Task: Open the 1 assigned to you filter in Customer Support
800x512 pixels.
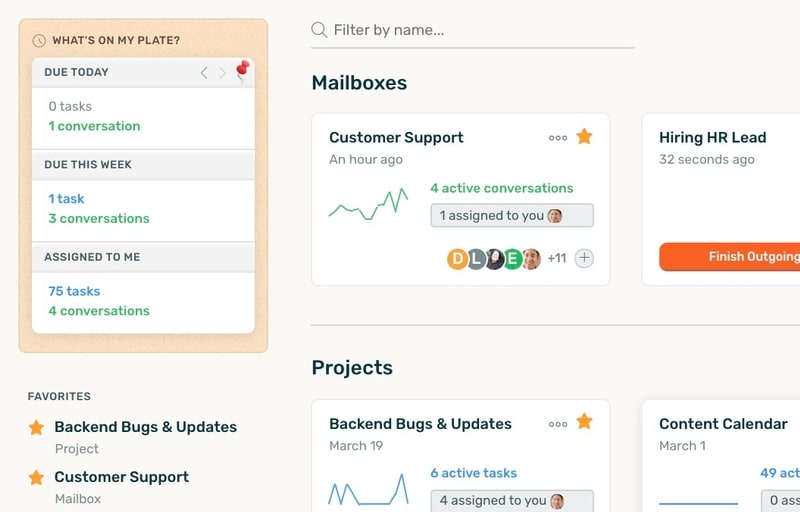Action: click(512, 216)
